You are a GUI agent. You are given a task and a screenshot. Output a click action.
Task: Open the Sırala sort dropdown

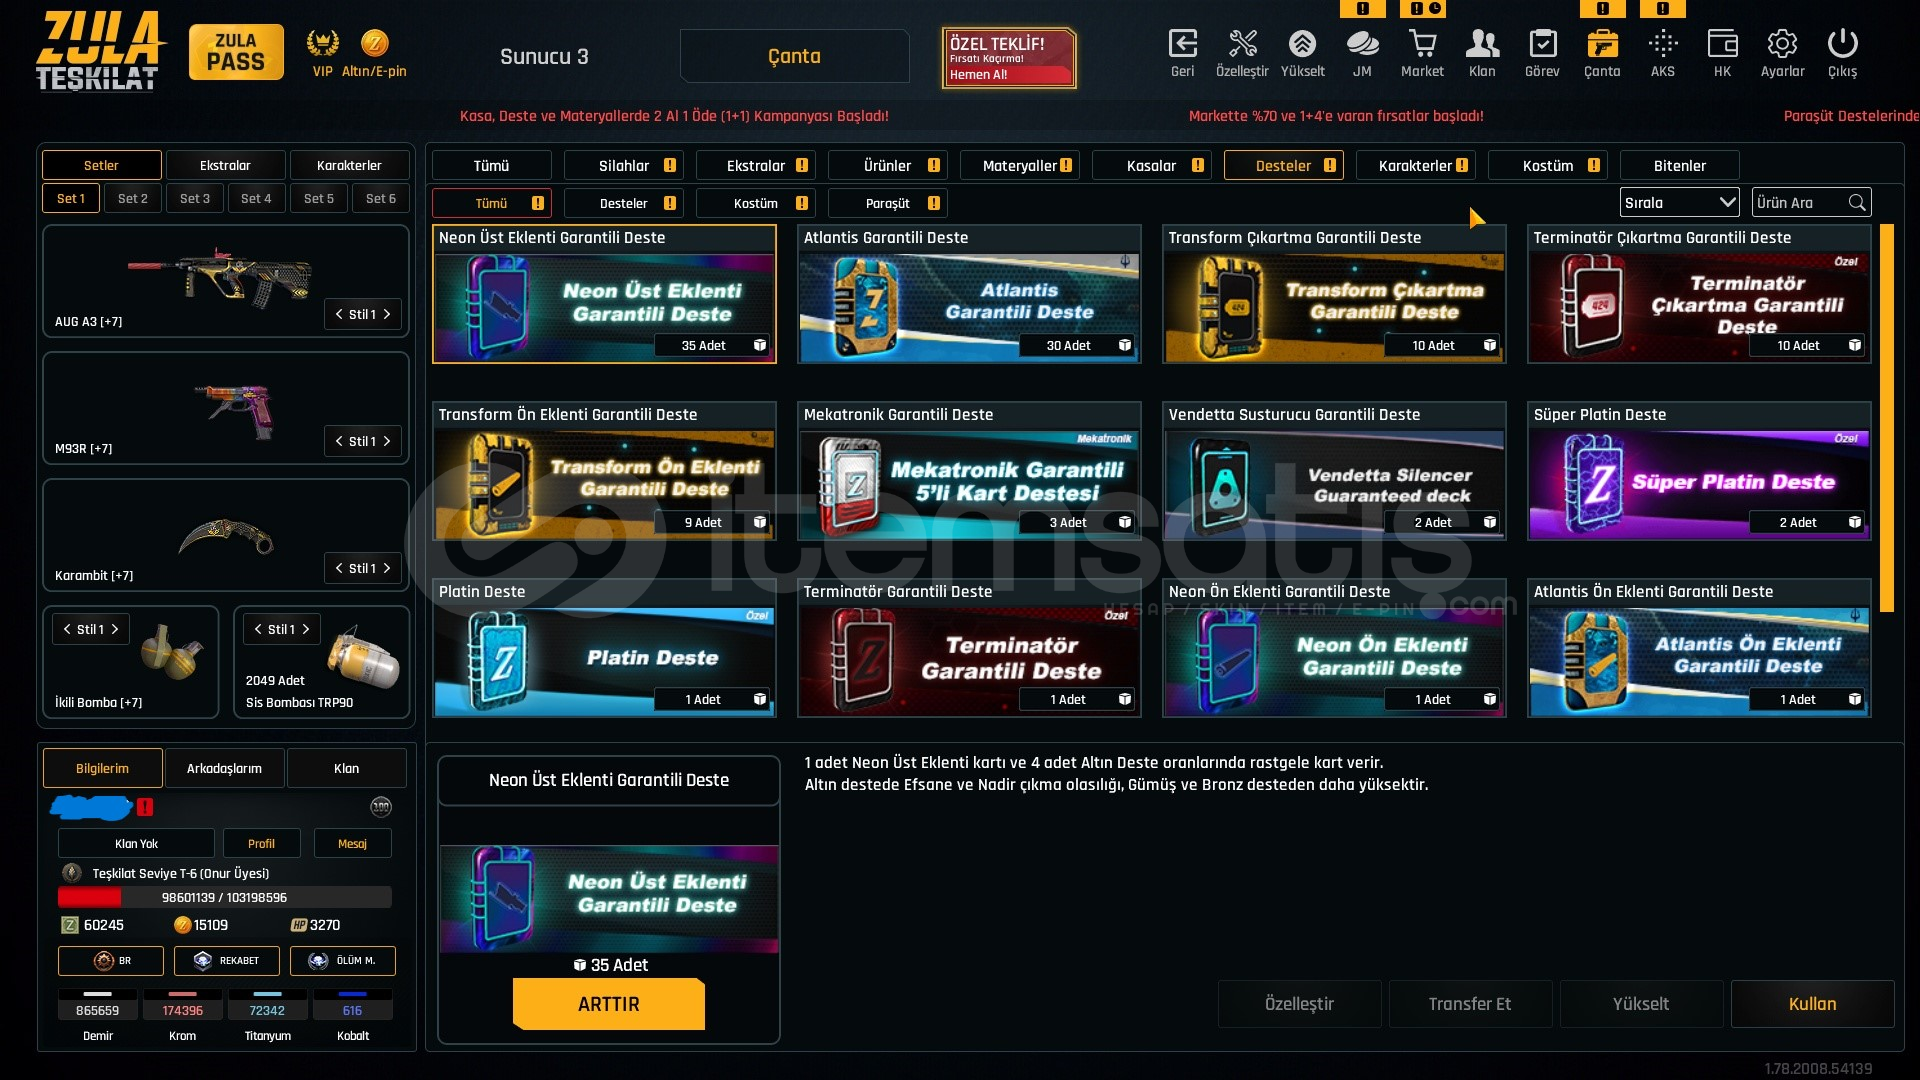tap(1679, 202)
